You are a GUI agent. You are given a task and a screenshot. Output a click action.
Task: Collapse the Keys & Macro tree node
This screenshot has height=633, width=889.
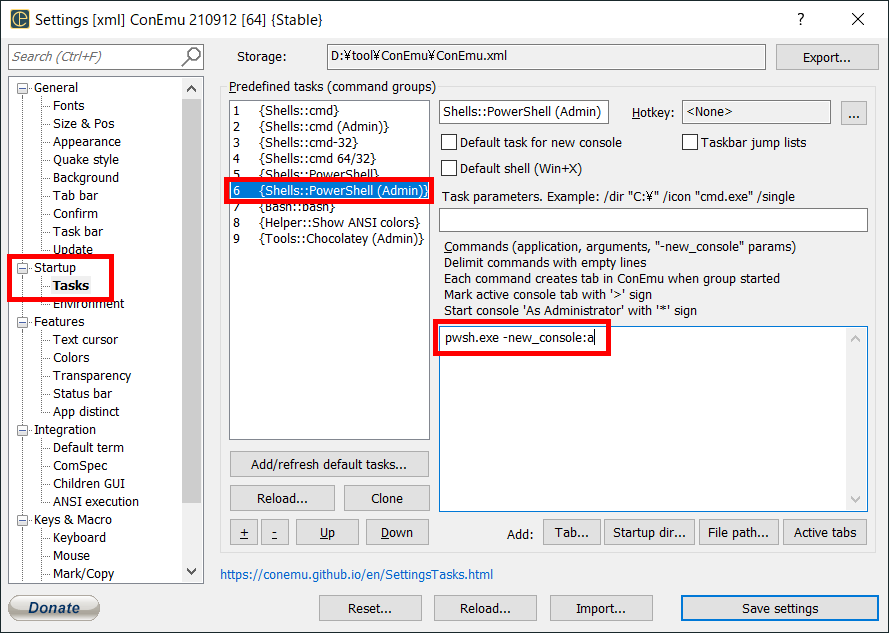[x=23, y=520]
